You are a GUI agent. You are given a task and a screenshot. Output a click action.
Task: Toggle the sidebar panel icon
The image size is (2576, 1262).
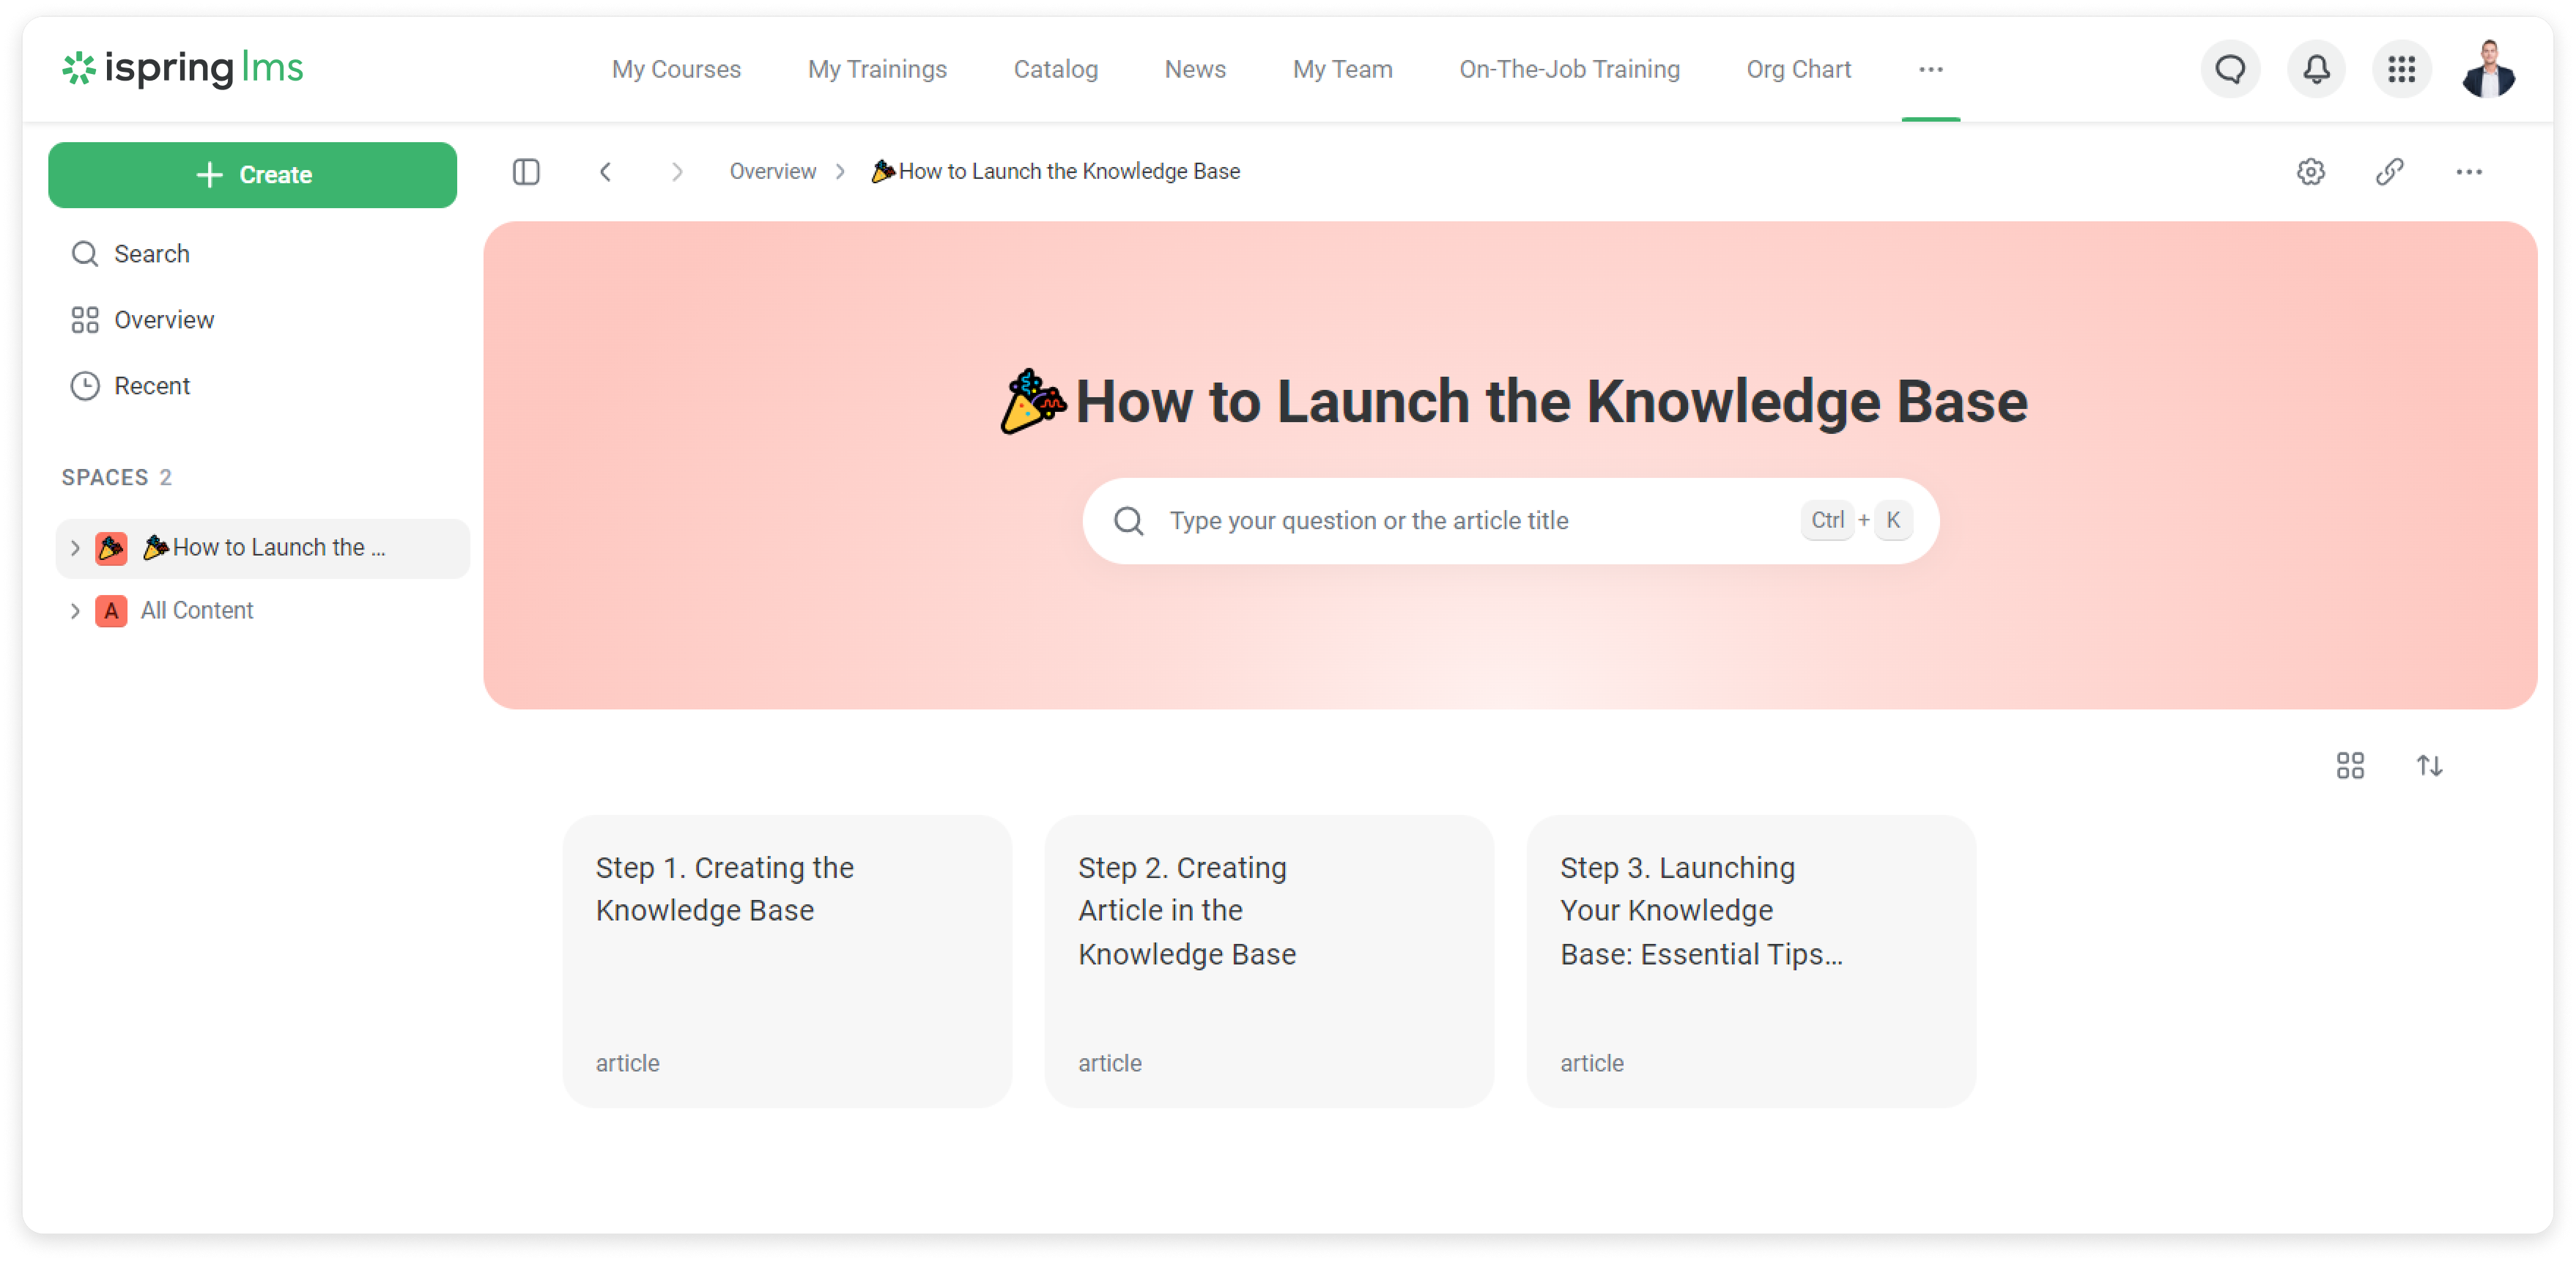[526, 172]
